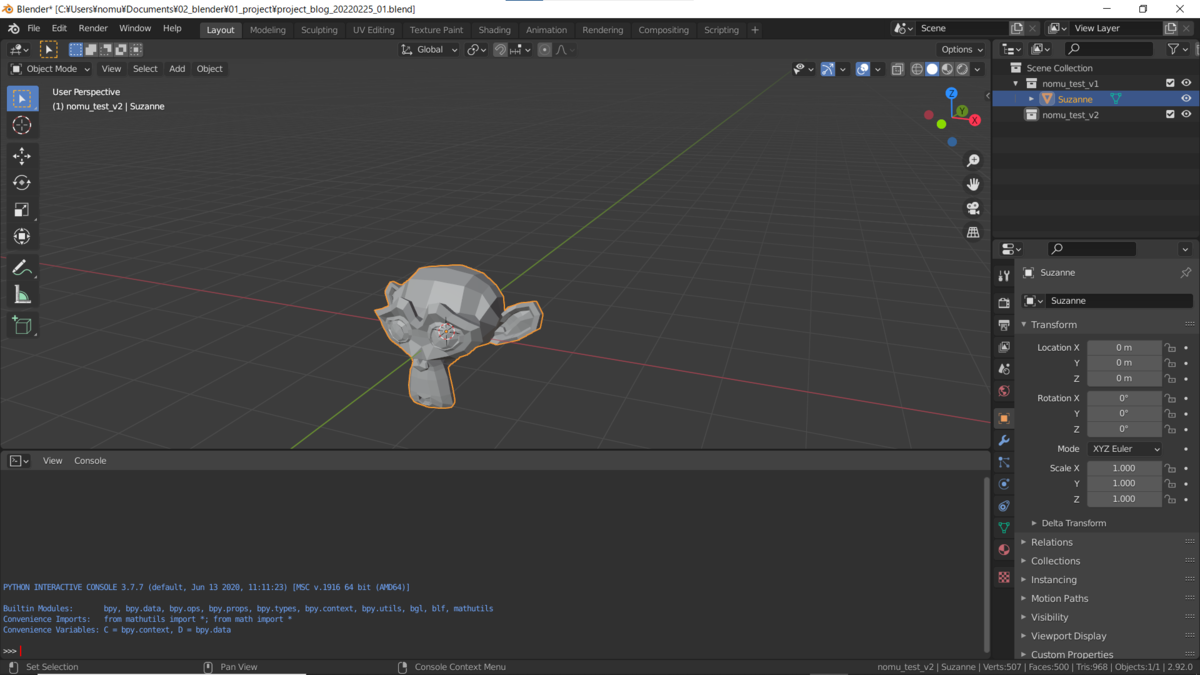This screenshot has height=675, width=1200.
Task: Toggle nomu_test_v2 collection exclude checkbox
Action: (x=1170, y=115)
